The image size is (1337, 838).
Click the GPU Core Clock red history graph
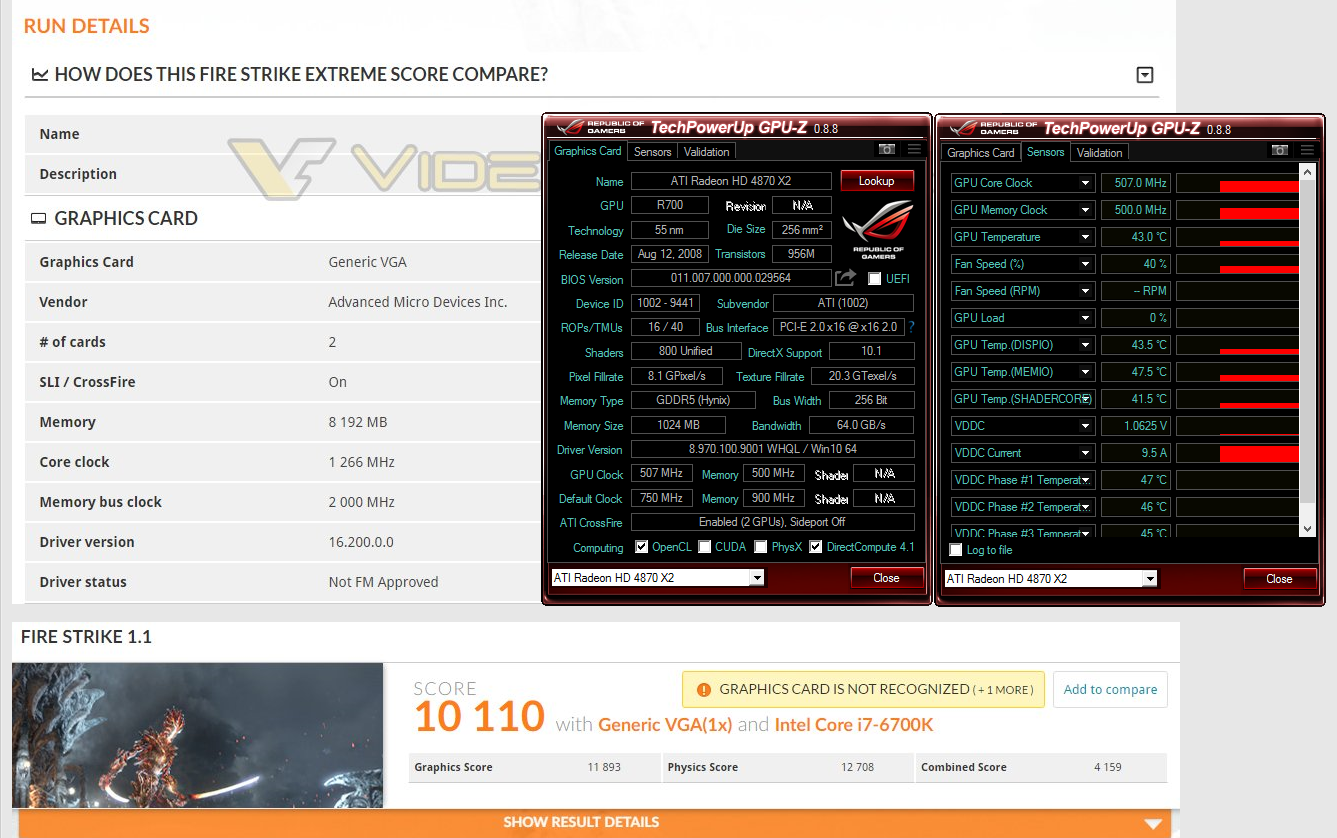click(1237, 183)
